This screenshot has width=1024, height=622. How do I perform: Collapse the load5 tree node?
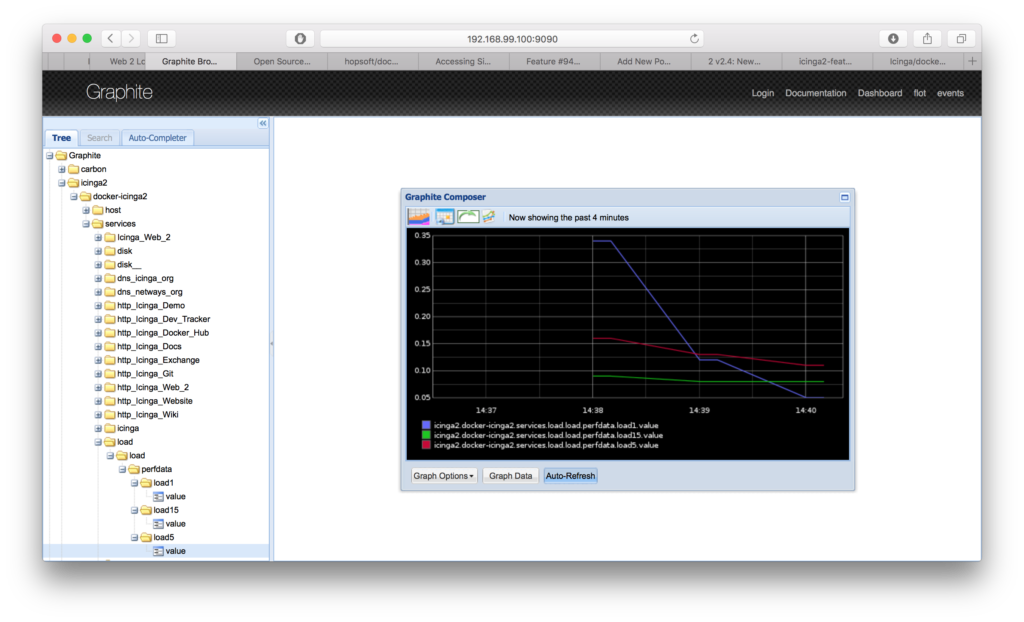[x=135, y=538]
